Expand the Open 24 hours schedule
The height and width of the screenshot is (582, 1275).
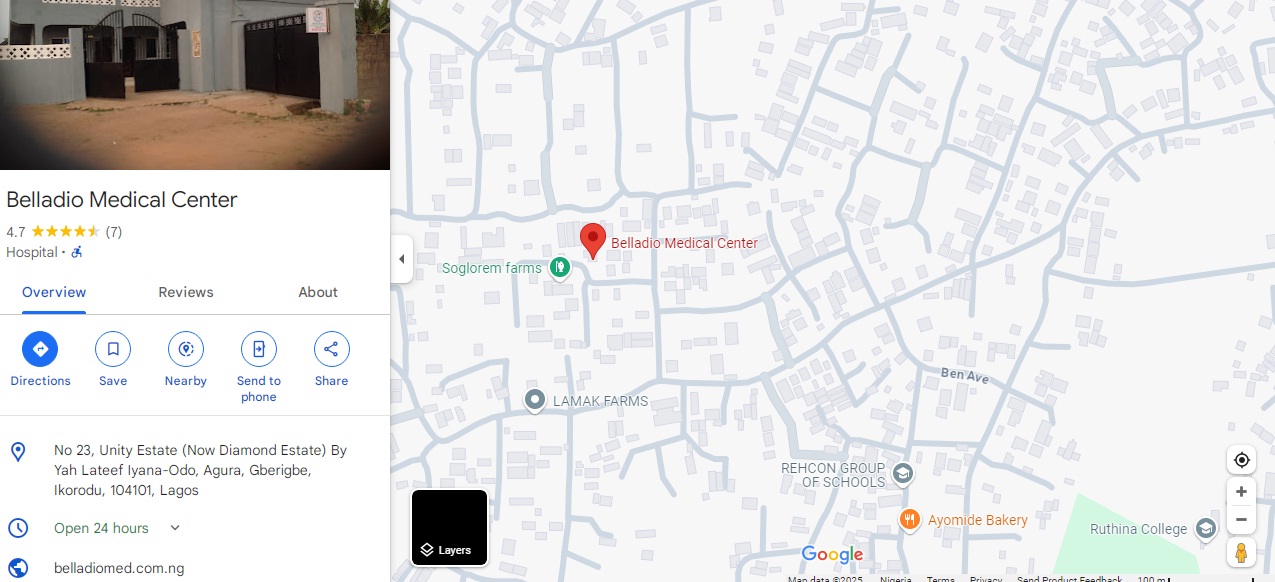coord(175,528)
